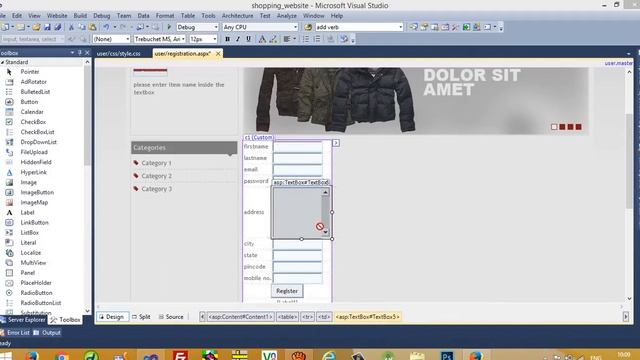Click the Internet Explorer taskbar icon
The image size is (640, 360).
pyautogui.click(x=329, y=355)
